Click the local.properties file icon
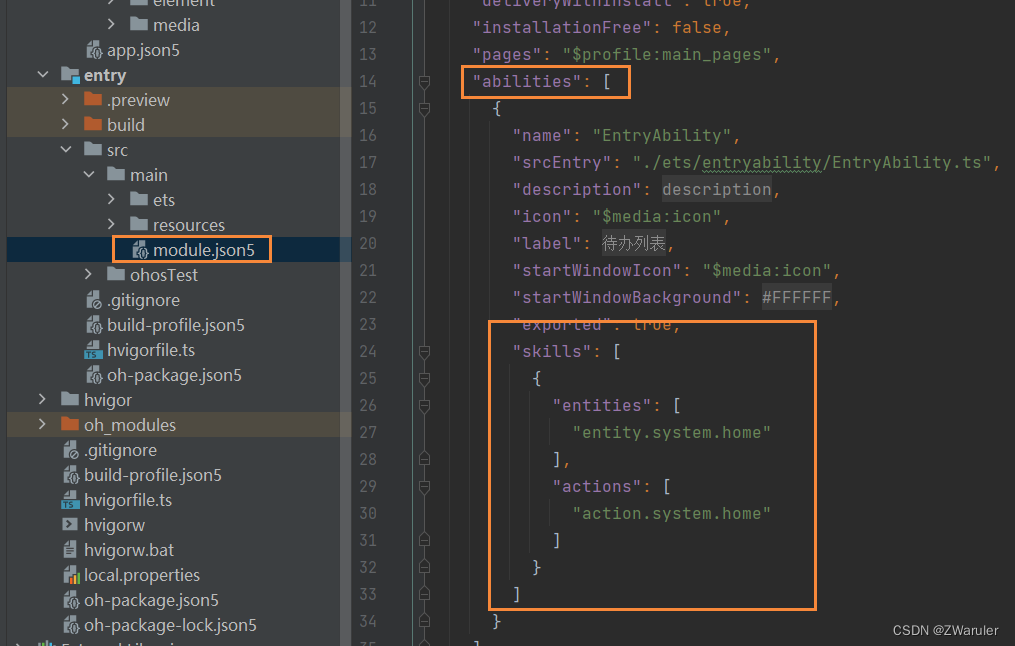The width and height of the screenshot is (1015, 646). point(71,574)
